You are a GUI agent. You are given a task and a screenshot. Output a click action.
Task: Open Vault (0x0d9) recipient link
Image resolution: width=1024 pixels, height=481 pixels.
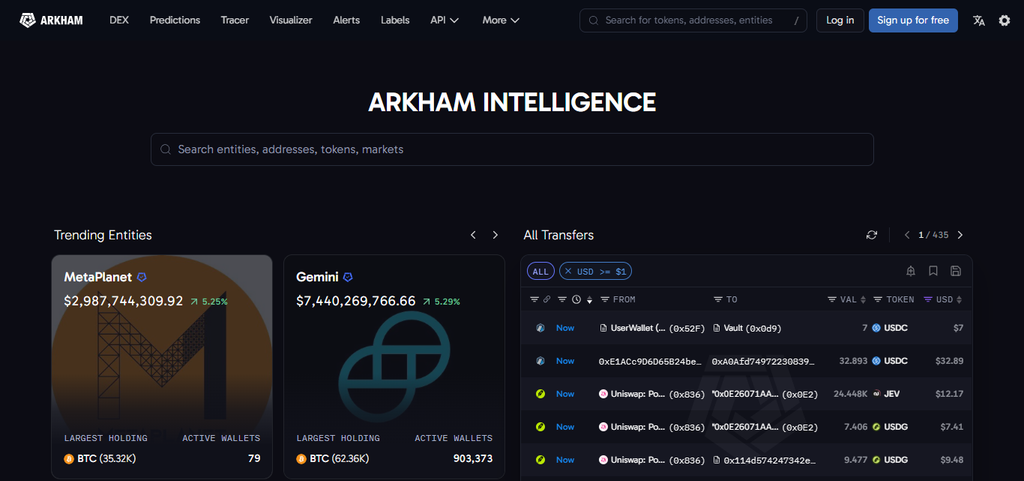[746, 328]
